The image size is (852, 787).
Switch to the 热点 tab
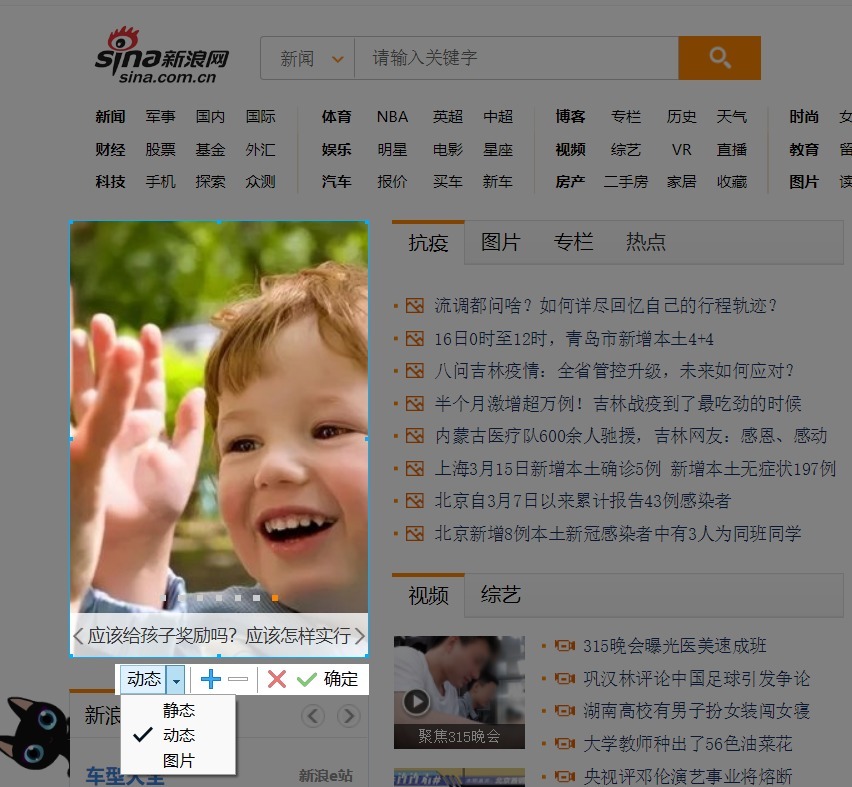646,242
